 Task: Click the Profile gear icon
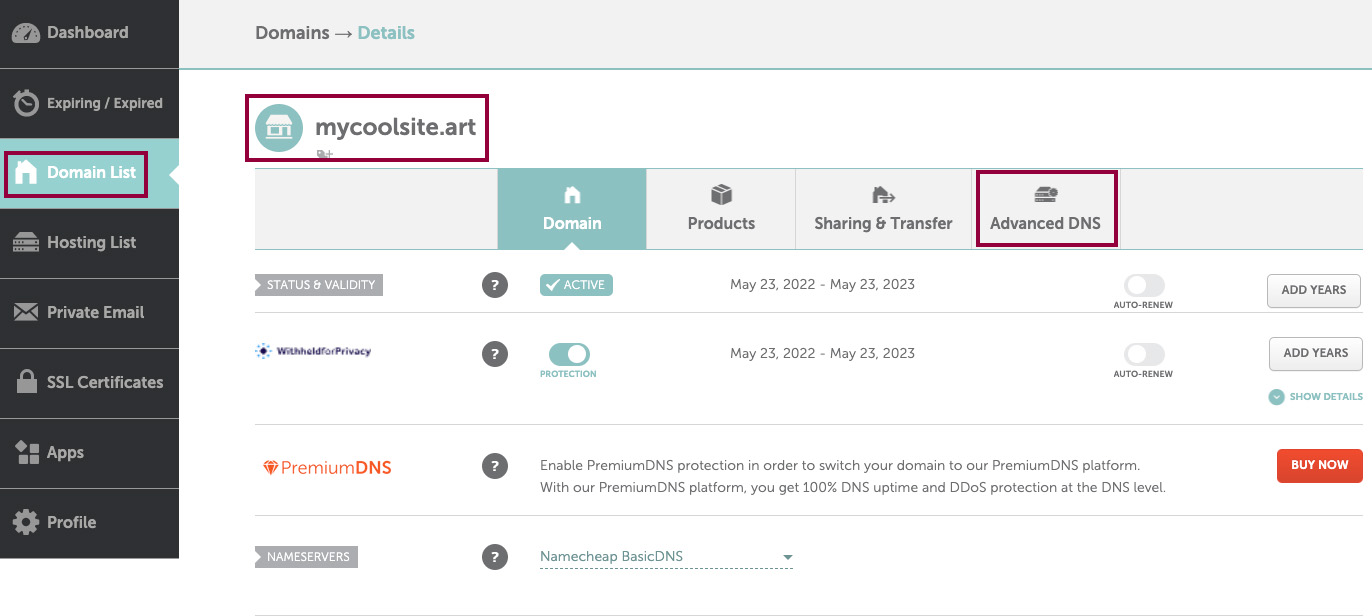click(x=25, y=522)
